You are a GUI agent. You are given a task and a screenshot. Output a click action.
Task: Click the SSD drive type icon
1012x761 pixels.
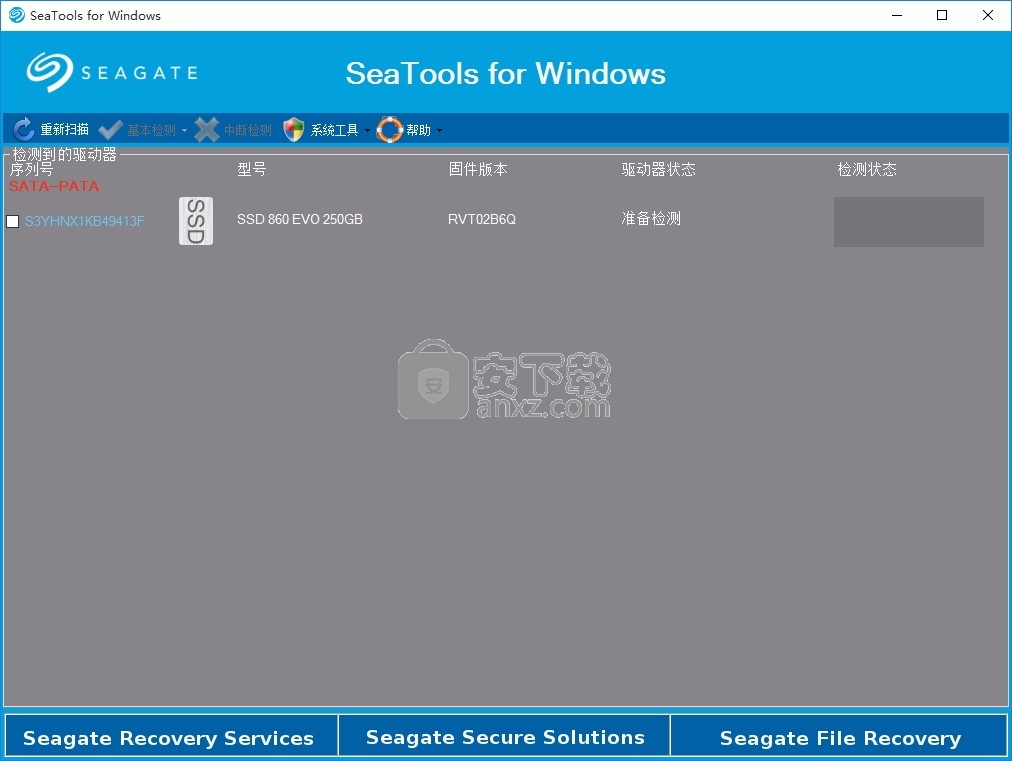pos(196,221)
